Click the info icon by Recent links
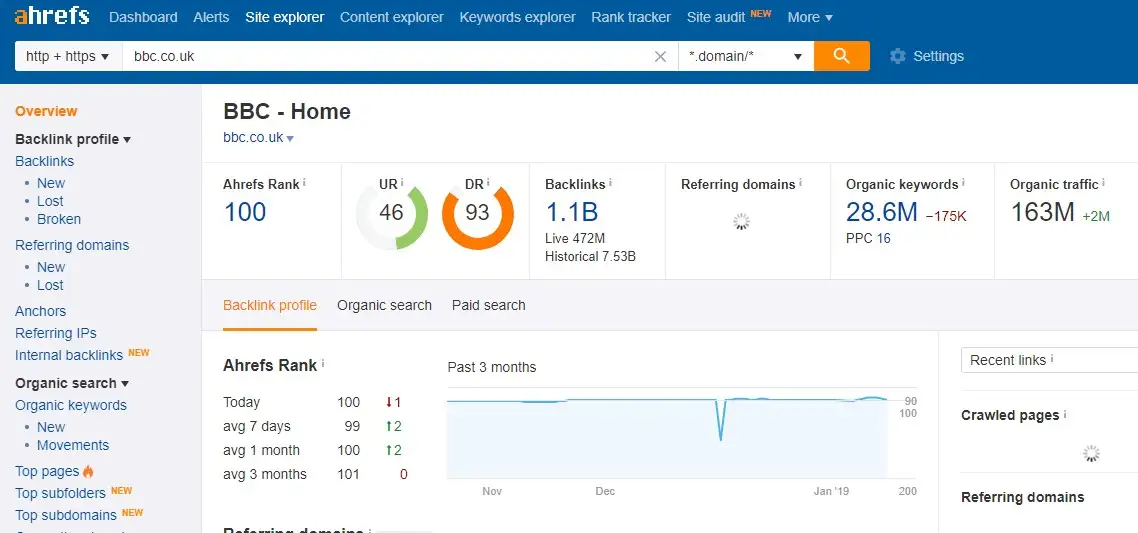This screenshot has width=1138, height=533. coord(1052,359)
